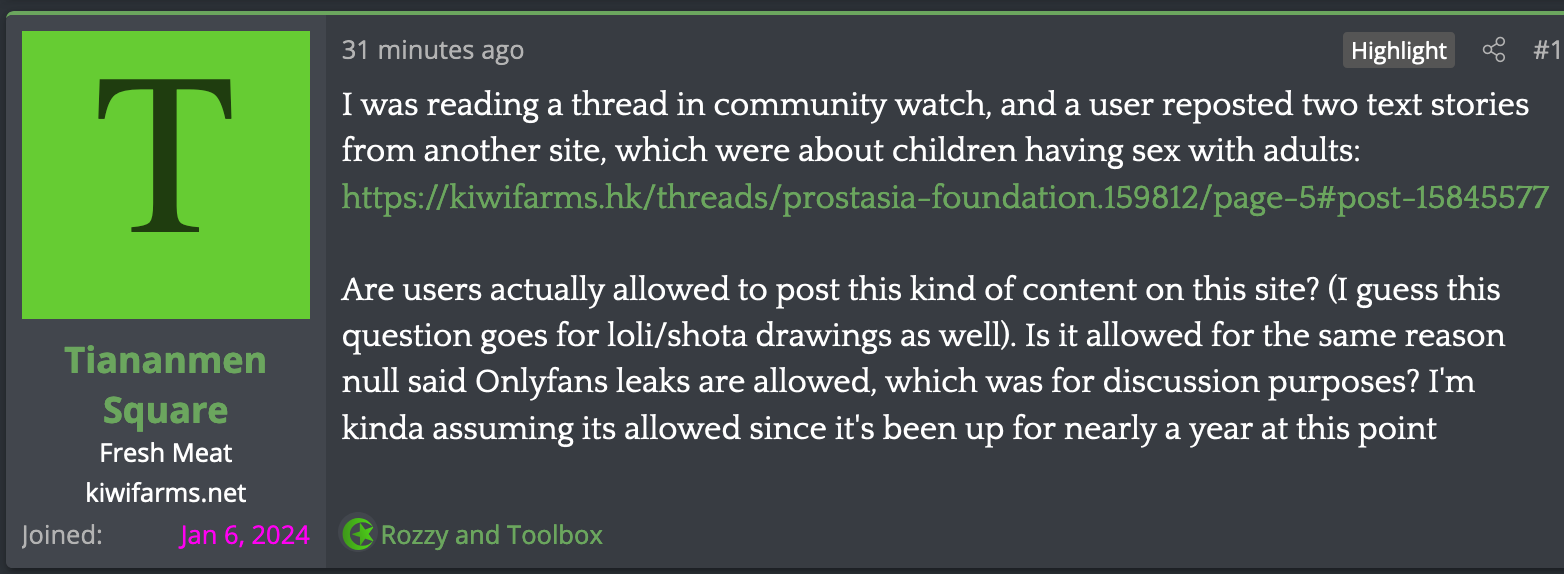The image size is (1564, 574).
Task: Click the green star reaction icon
Action: coord(358,534)
